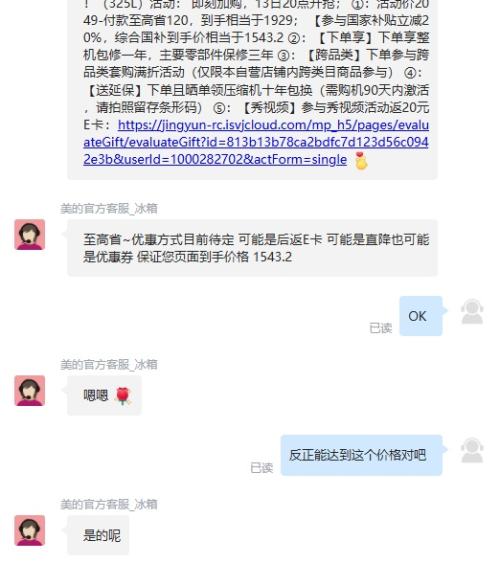This screenshot has height=586, width=500.
Task: Click agent avatar beside 至高省 message
Action: (x=30, y=235)
